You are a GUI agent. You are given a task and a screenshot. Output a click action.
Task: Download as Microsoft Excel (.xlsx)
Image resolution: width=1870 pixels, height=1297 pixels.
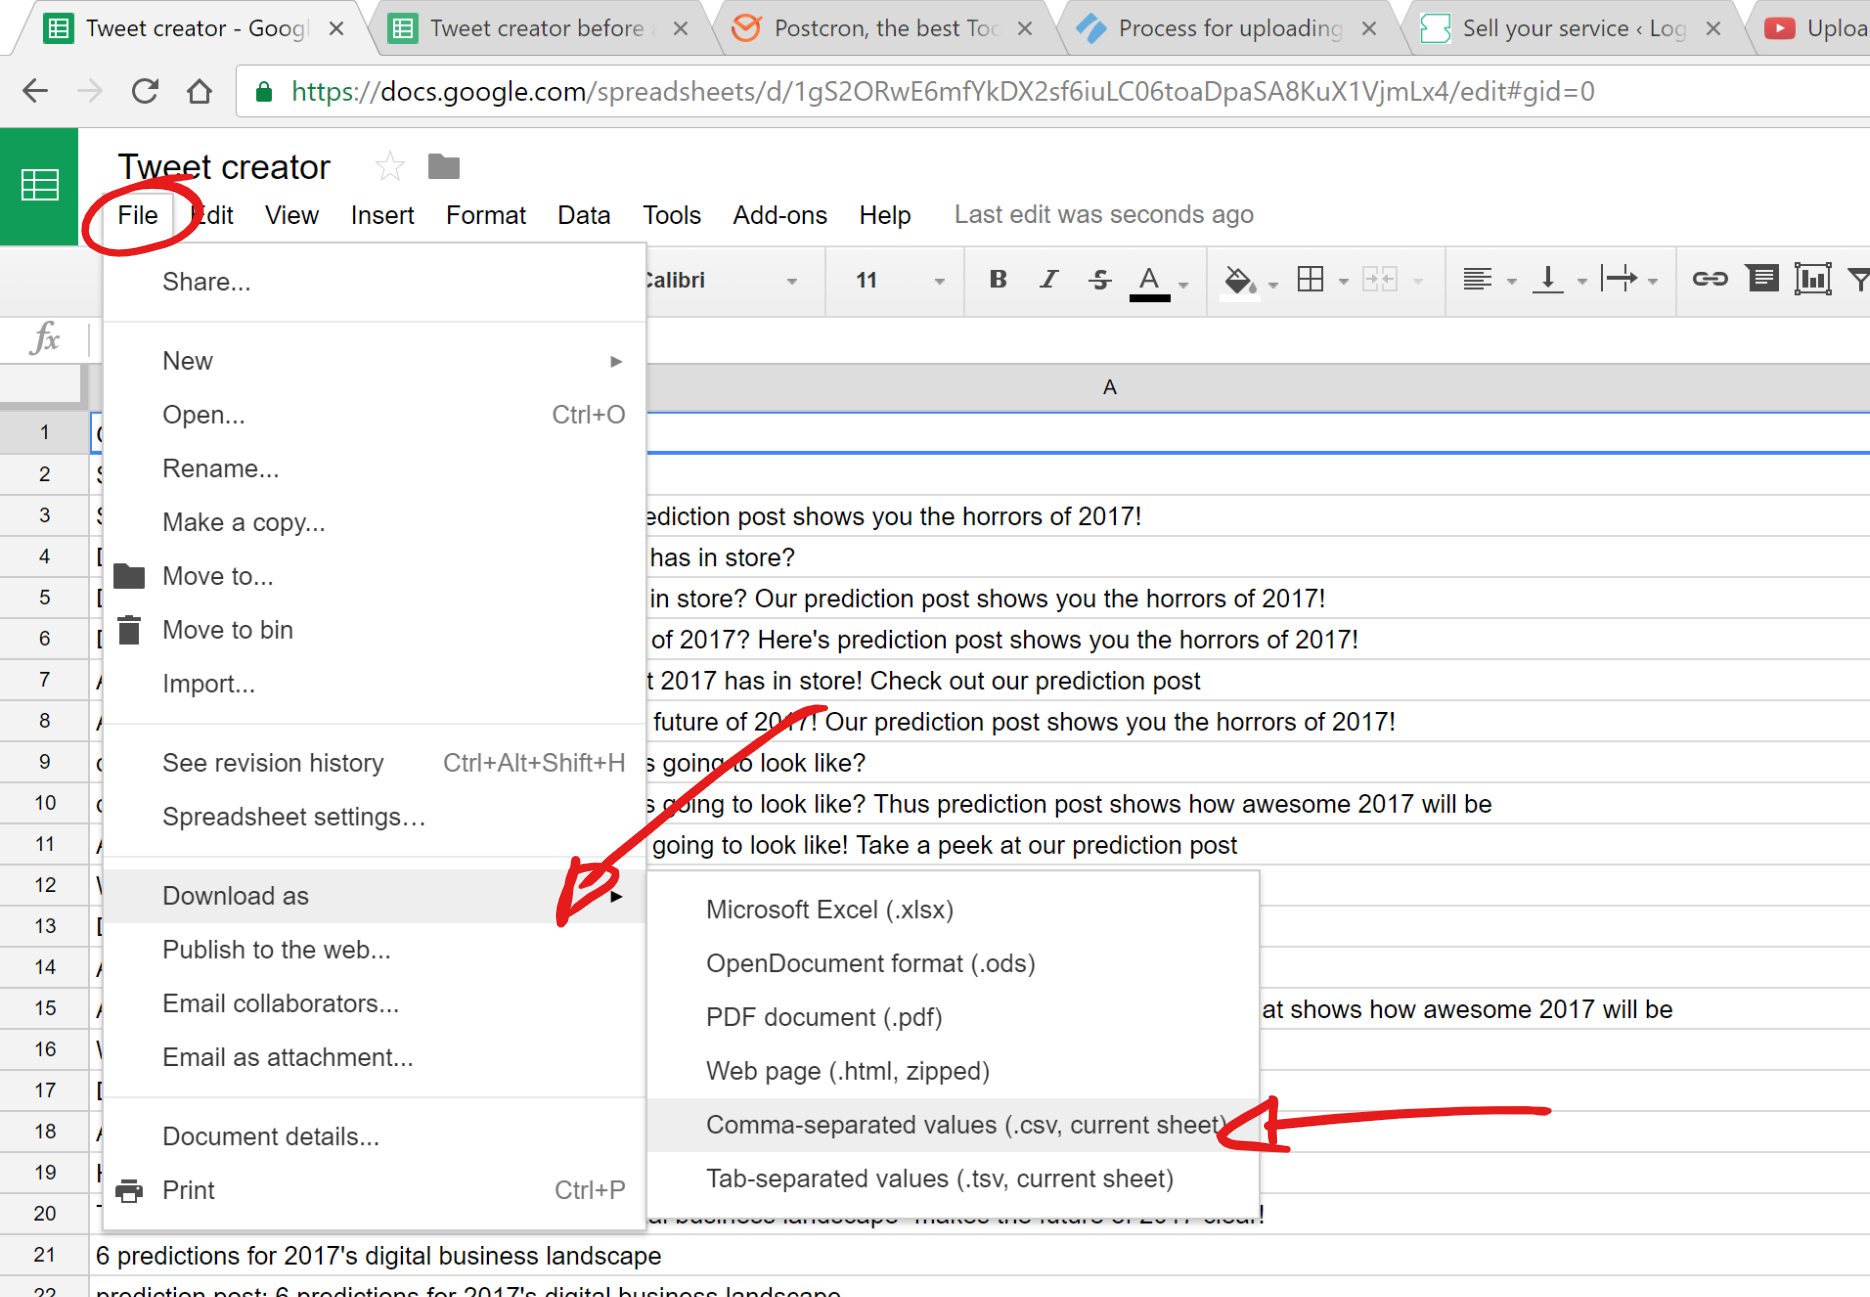pyautogui.click(x=953, y=910)
